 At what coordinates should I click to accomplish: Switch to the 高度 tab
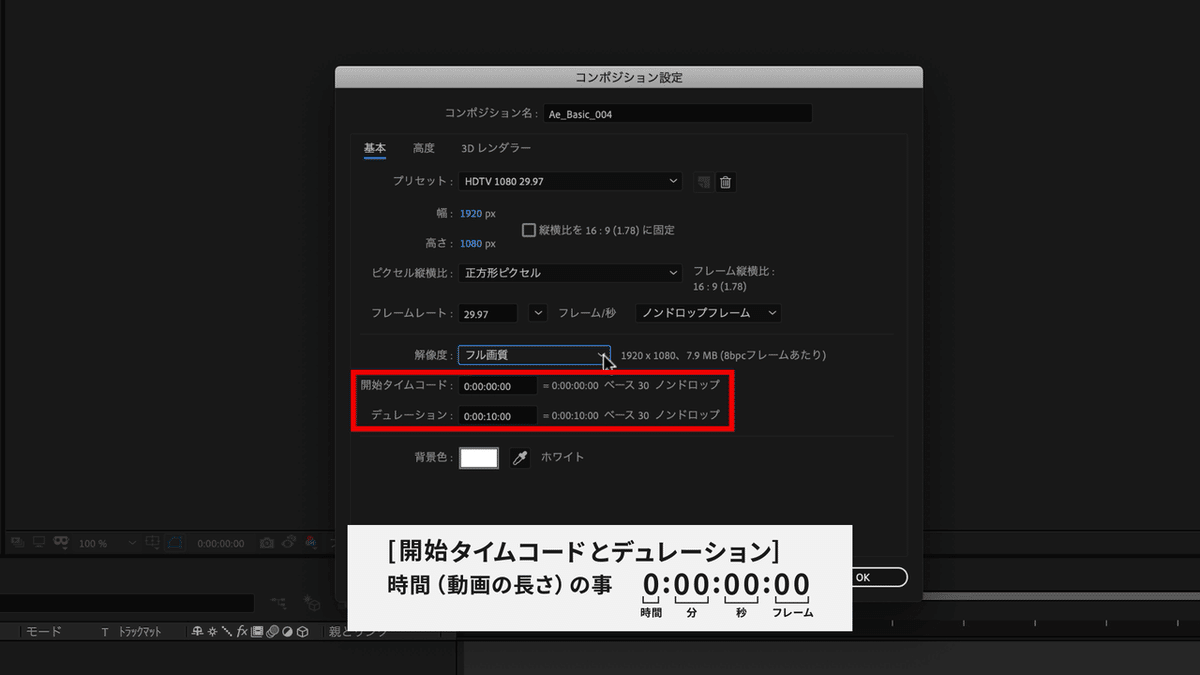[x=423, y=147]
